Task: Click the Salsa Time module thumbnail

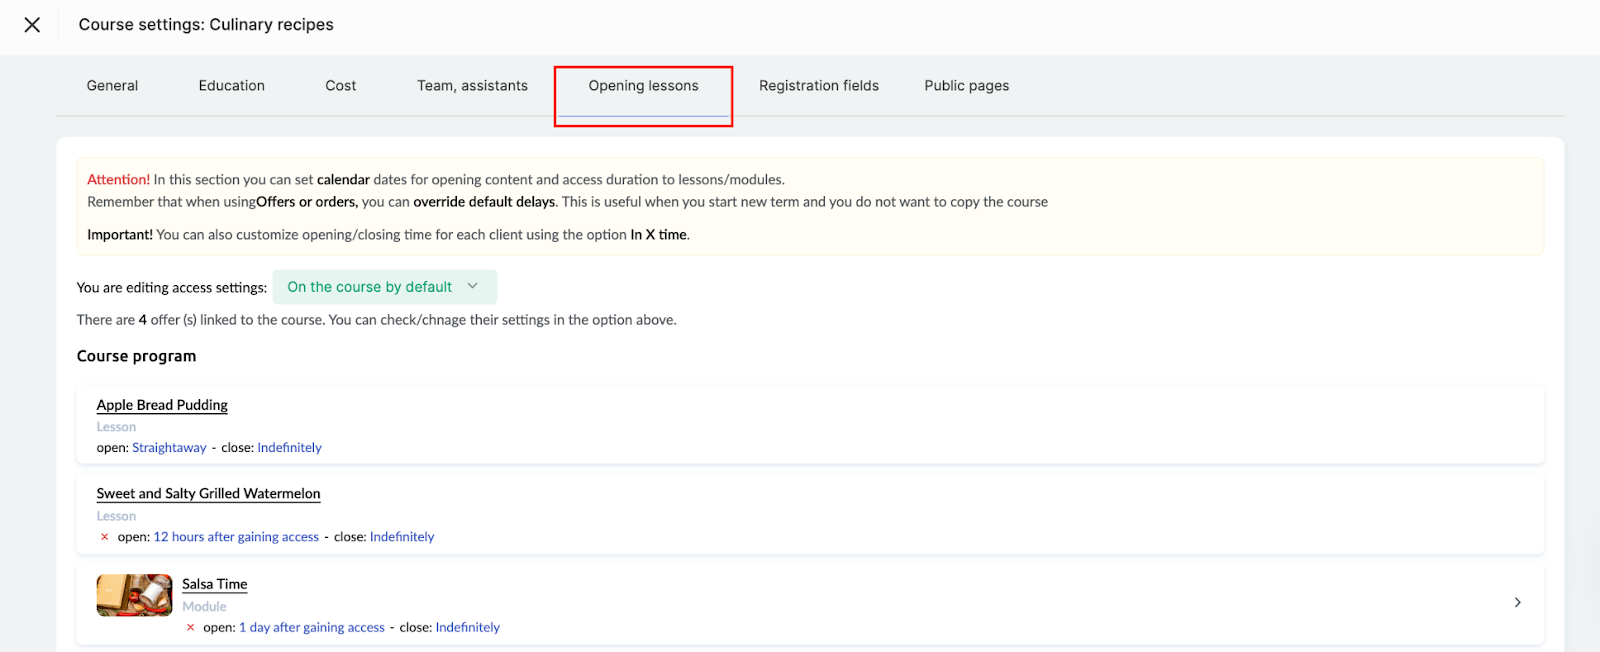Action: click(x=134, y=595)
